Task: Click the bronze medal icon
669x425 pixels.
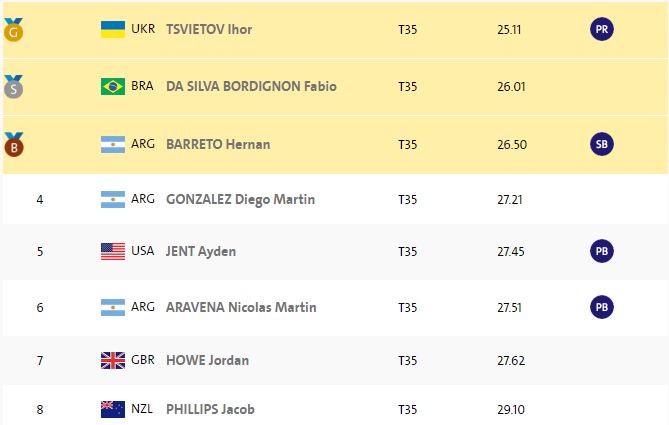Action: (x=13, y=144)
